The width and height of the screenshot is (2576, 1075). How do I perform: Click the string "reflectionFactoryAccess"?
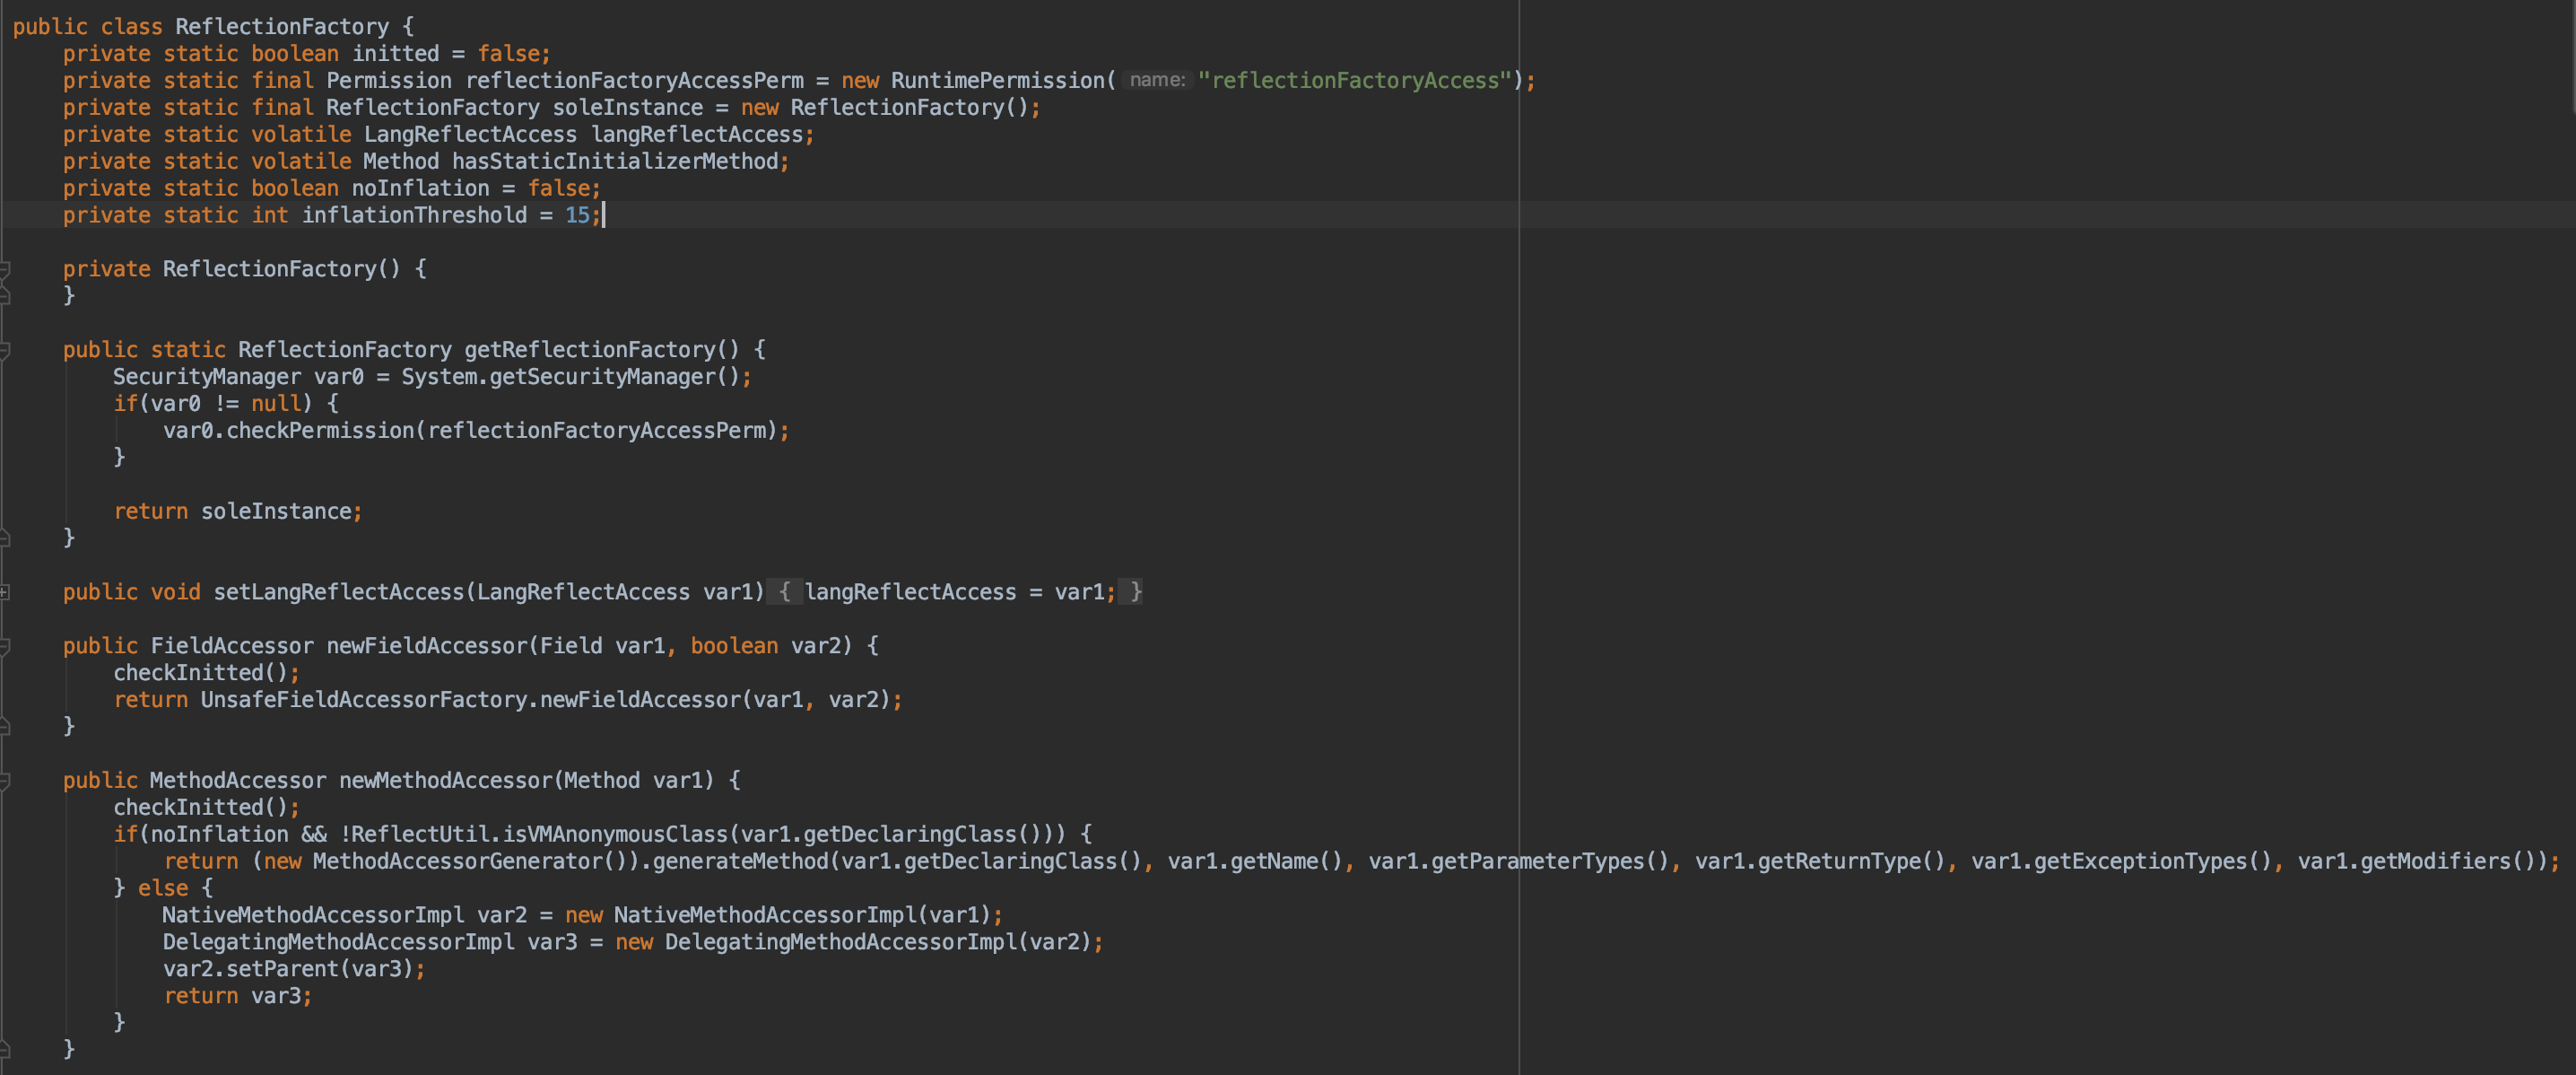[x=1354, y=80]
